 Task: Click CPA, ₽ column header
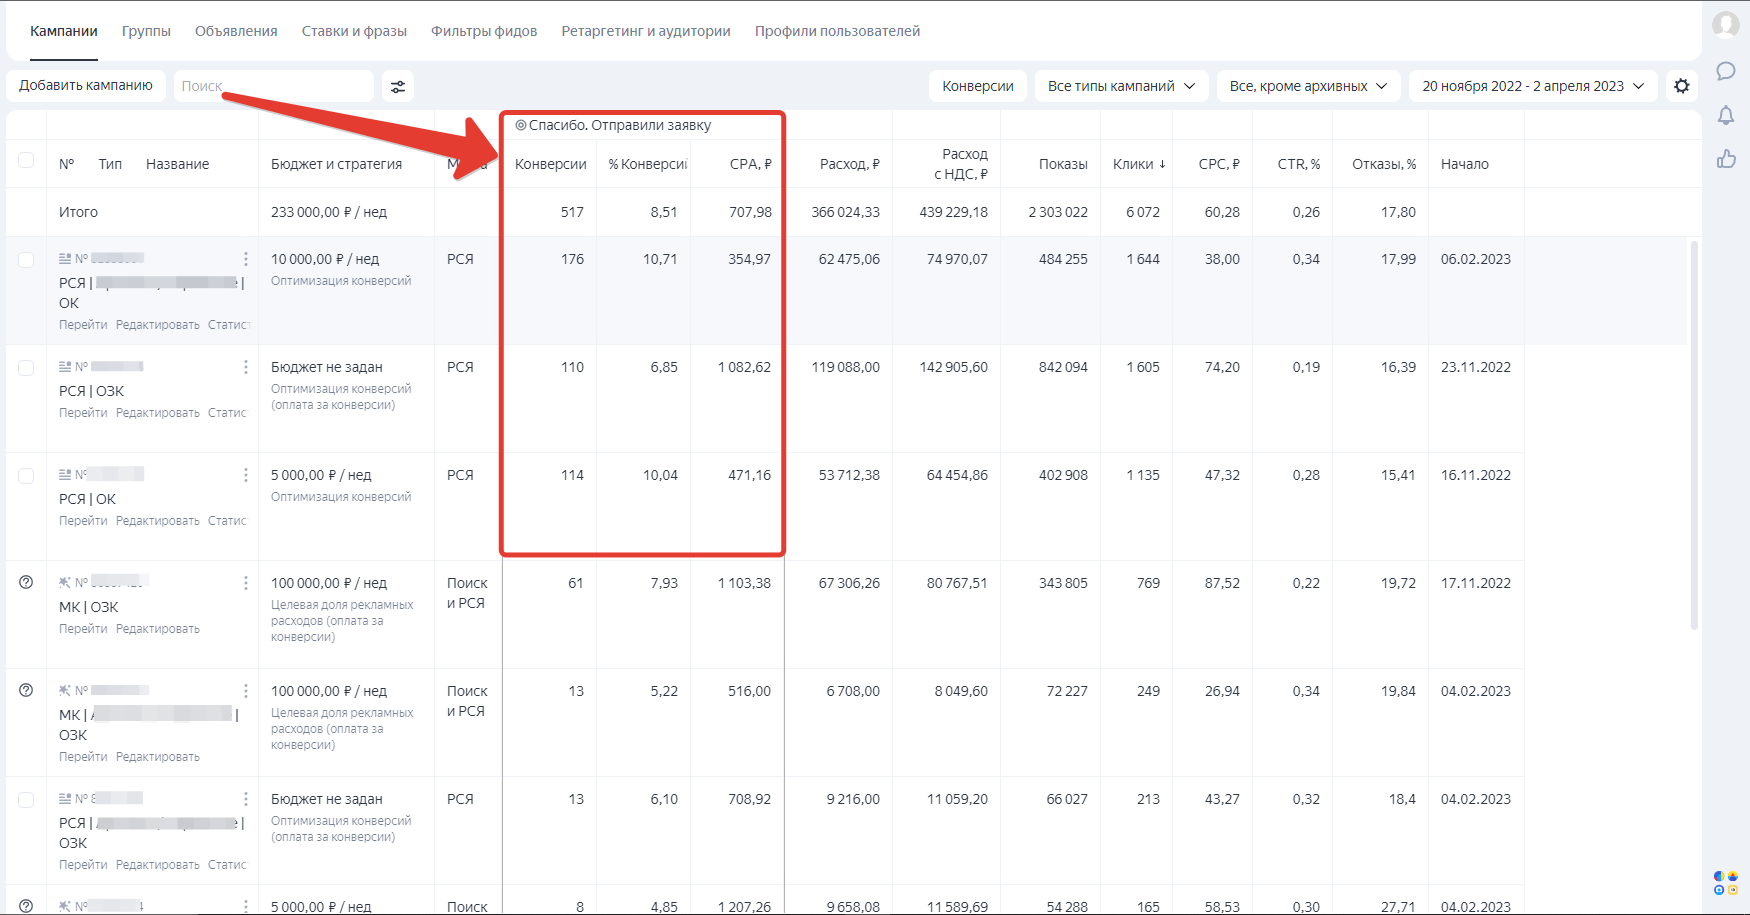(x=751, y=164)
